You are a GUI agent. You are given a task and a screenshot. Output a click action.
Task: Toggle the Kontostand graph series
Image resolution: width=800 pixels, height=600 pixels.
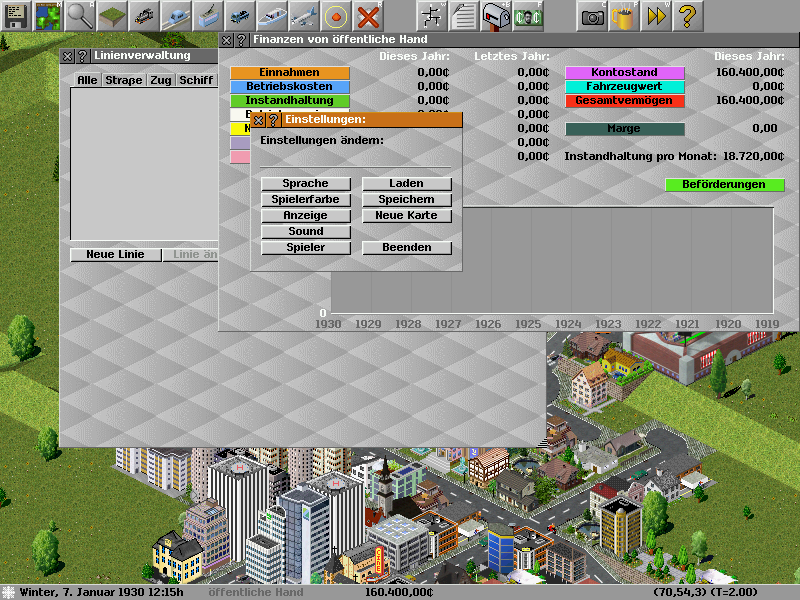[624, 73]
